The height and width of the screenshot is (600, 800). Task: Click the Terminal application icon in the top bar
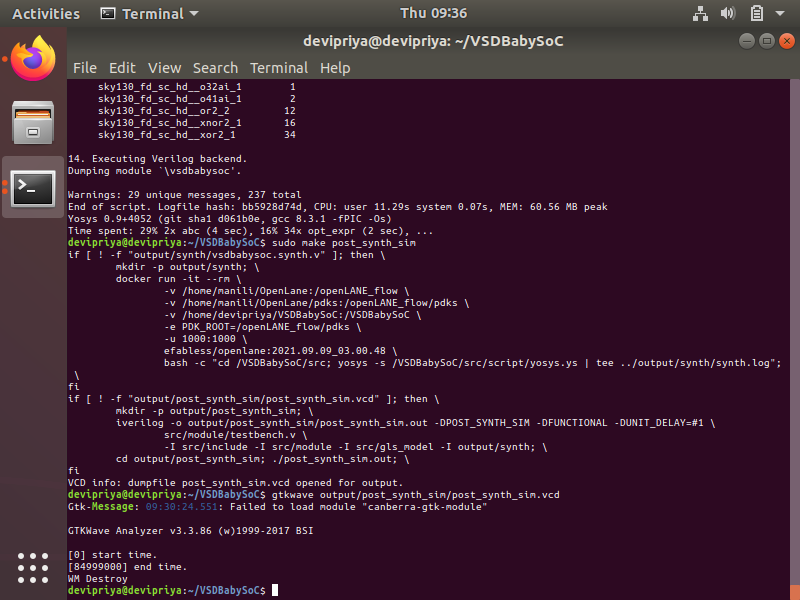pyautogui.click(x=108, y=13)
